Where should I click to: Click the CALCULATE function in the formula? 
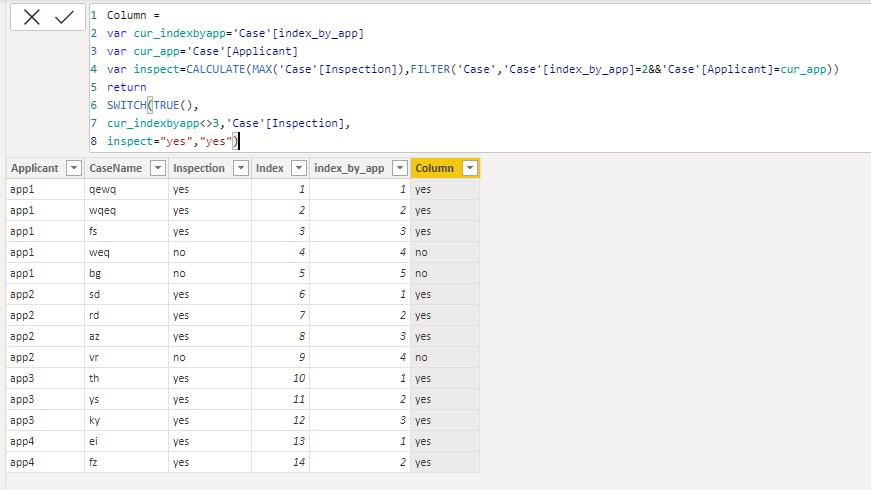216,69
